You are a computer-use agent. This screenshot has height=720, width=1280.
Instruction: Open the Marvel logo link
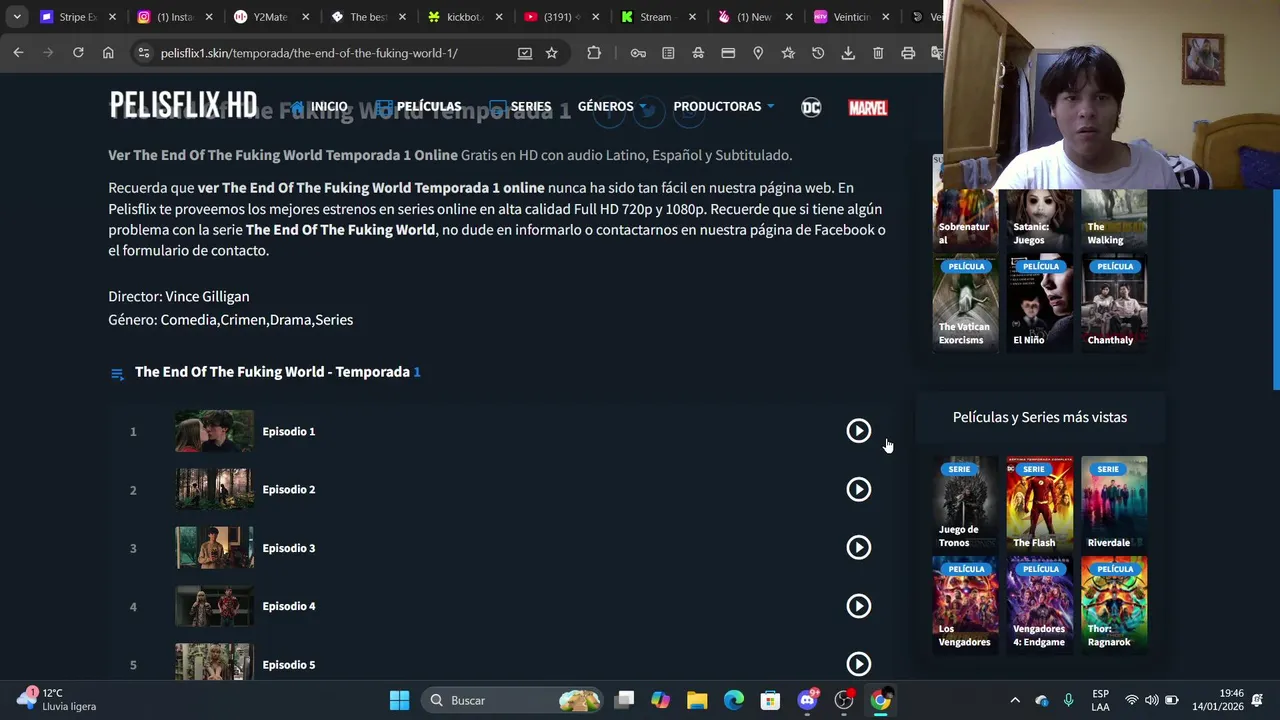point(868,107)
